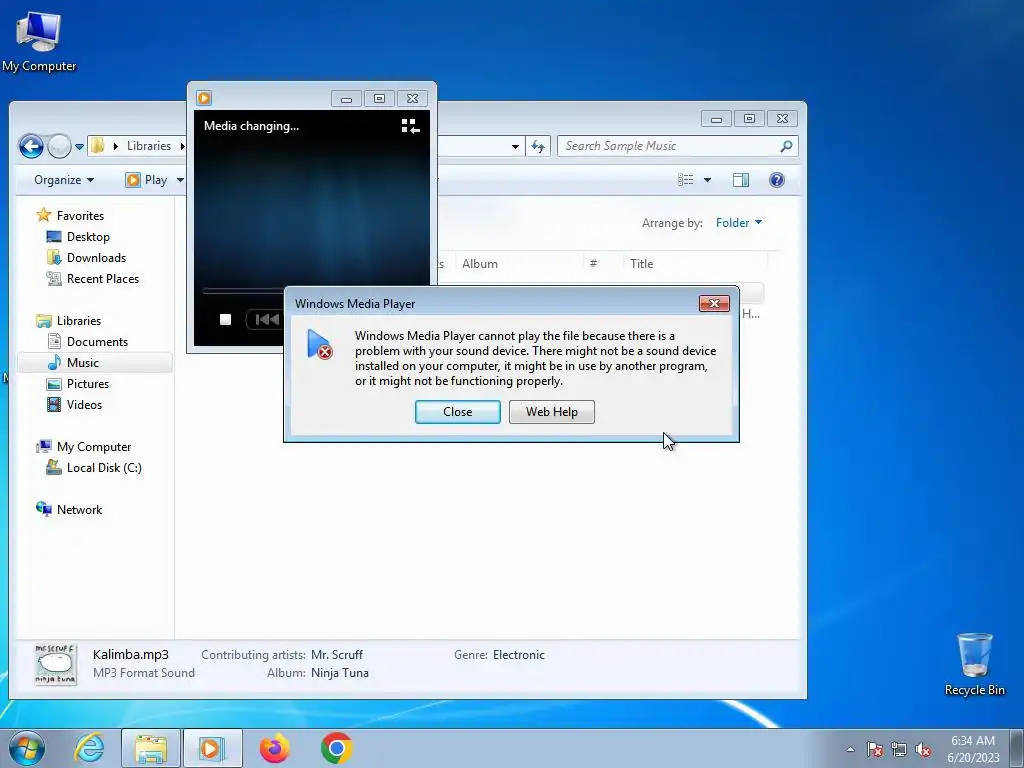Sort by the Title column header
This screenshot has width=1024, height=768.
pos(695,264)
